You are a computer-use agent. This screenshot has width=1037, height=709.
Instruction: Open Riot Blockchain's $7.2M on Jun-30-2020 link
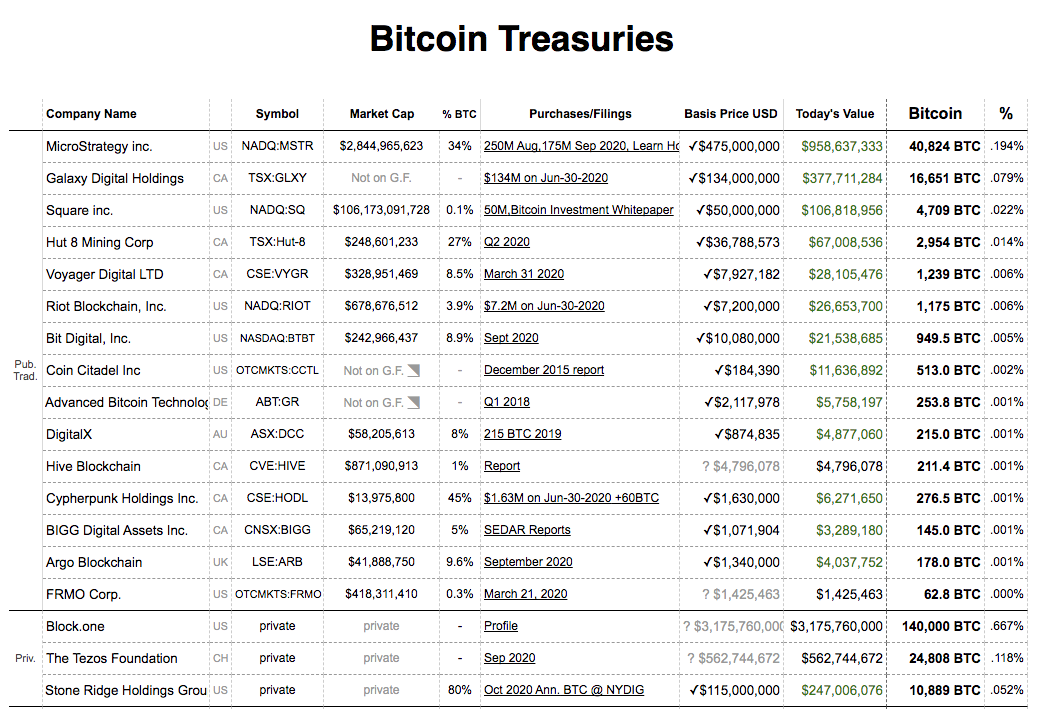[544, 306]
